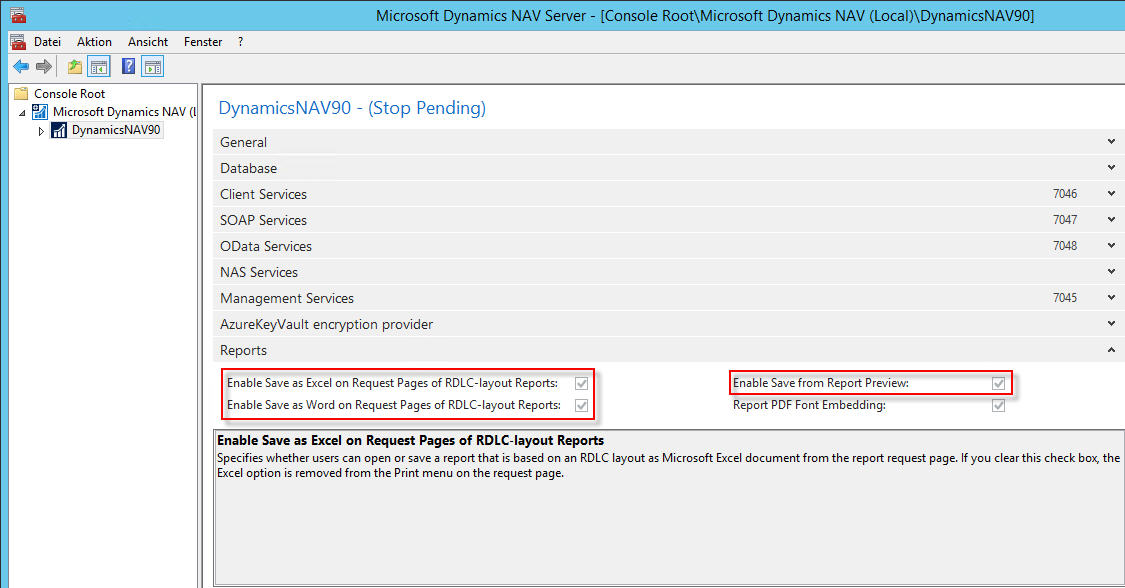Viewport: 1125px width, 588px height.
Task: Click the Forward arrow toolbar icon
Action: [x=44, y=67]
